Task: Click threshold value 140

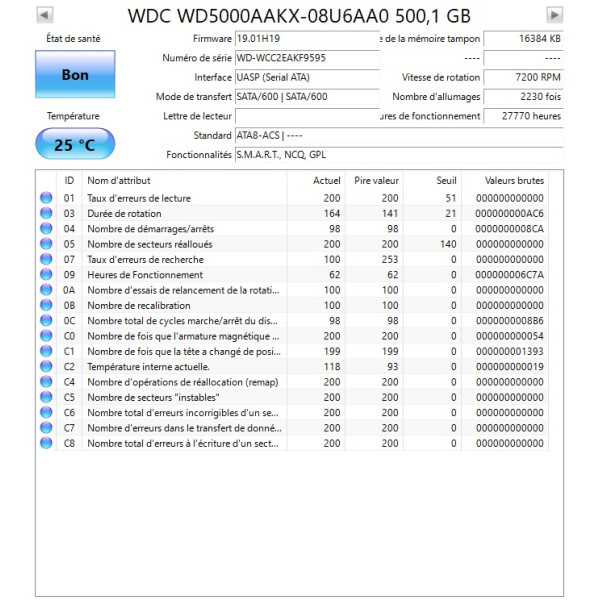Action: (448, 244)
